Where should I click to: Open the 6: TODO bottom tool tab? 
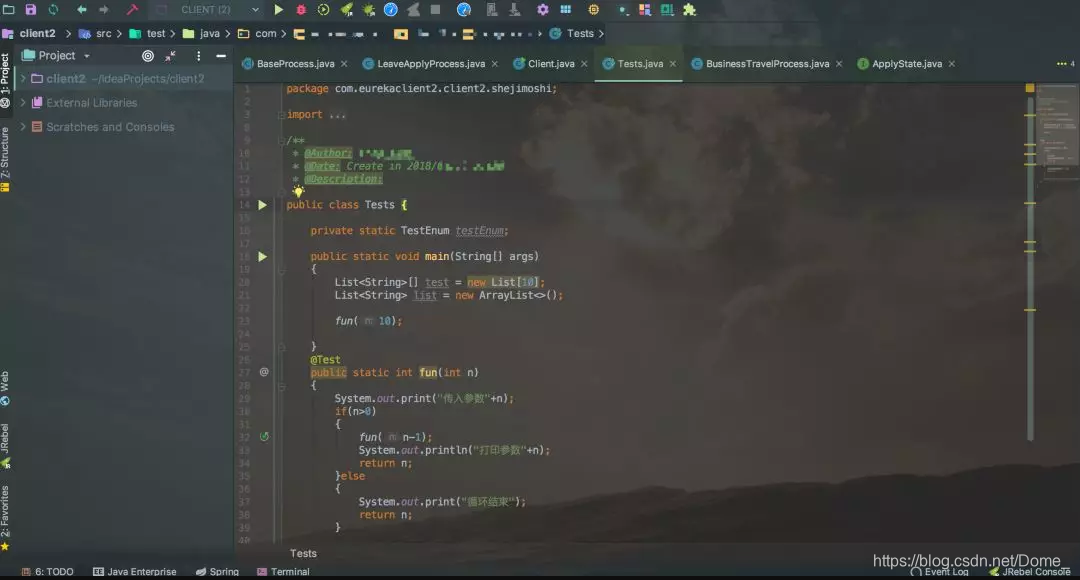pyautogui.click(x=47, y=572)
